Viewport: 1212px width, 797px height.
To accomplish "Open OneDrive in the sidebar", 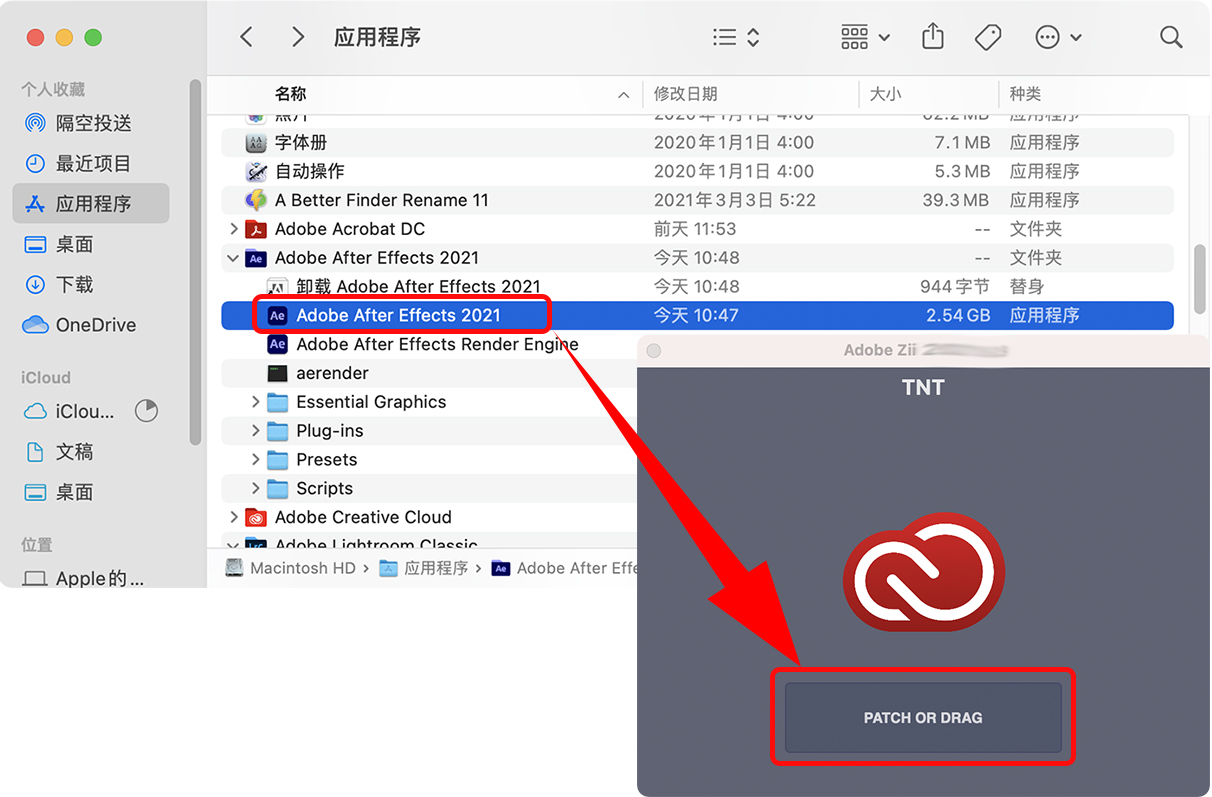I will coord(91,325).
